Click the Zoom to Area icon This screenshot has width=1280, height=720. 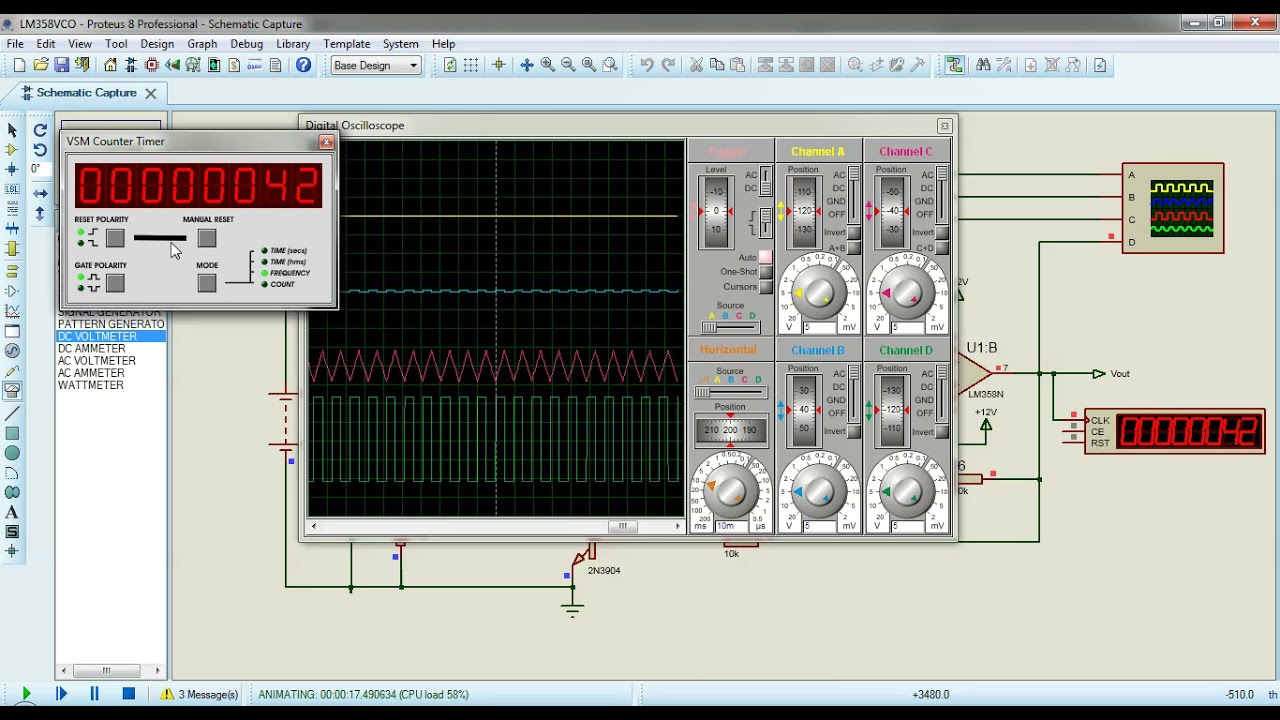pos(610,65)
